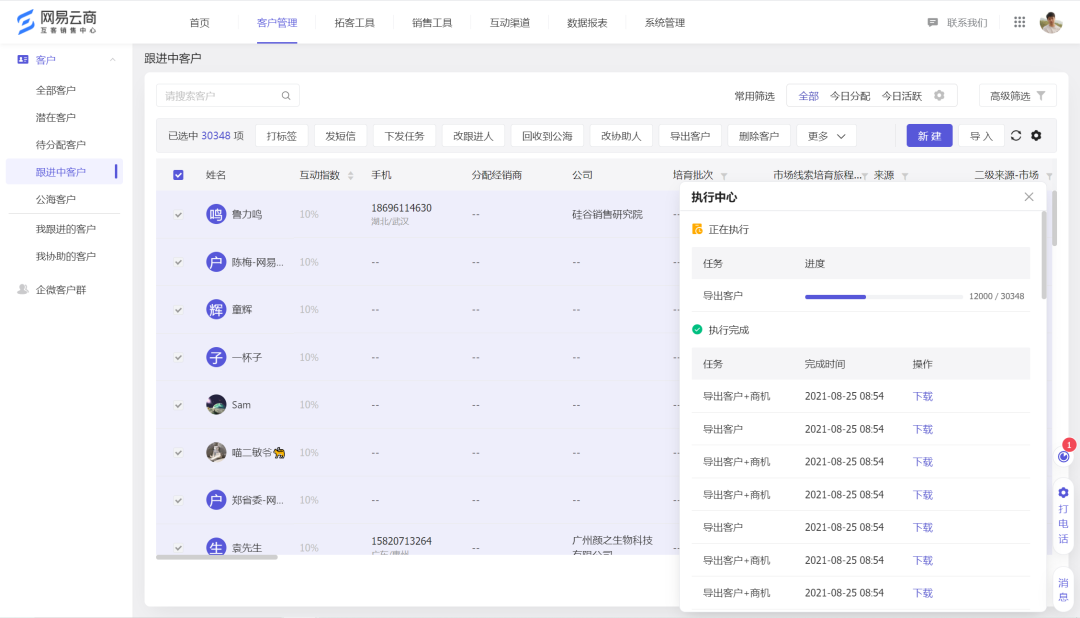Open table column settings via the gear icon
This screenshot has height=618, width=1080.
point(1037,136)
